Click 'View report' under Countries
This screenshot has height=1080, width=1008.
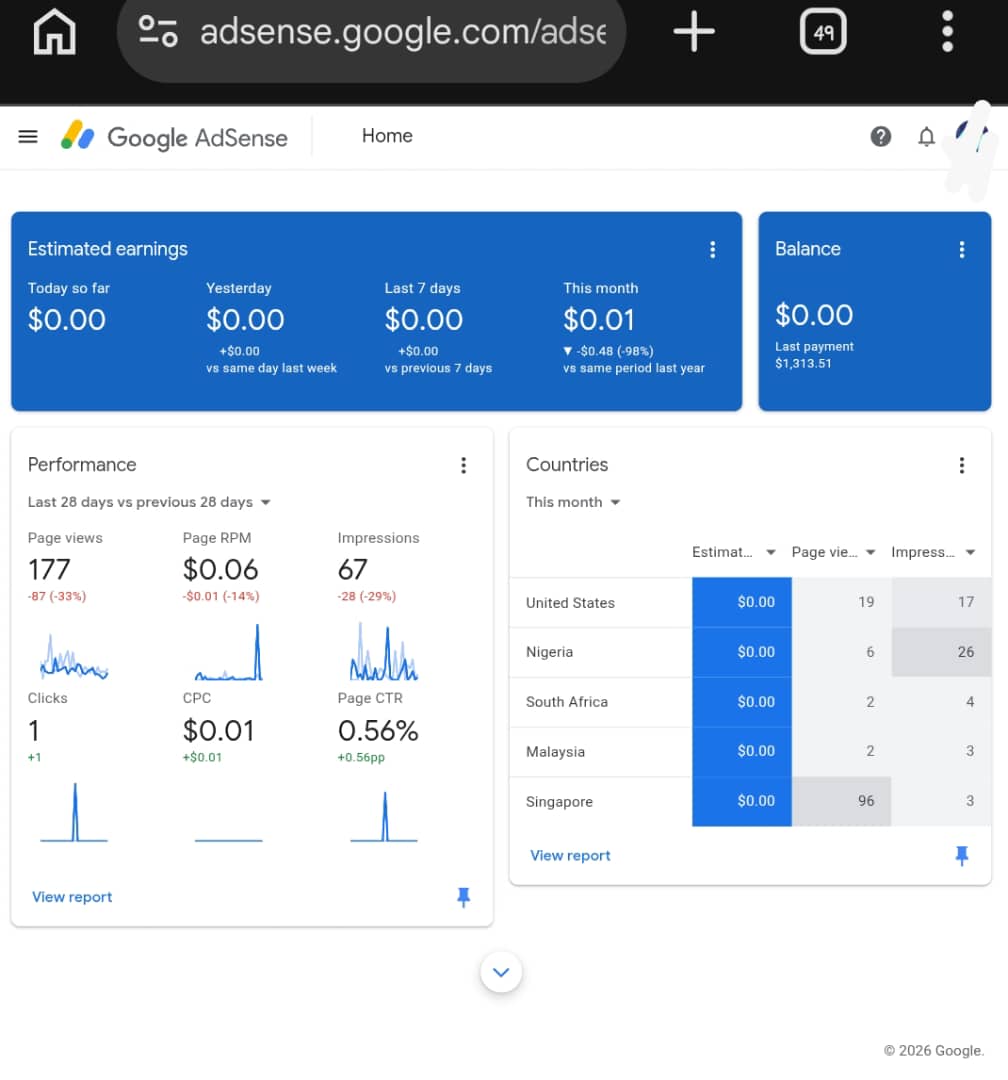(570, 856)
